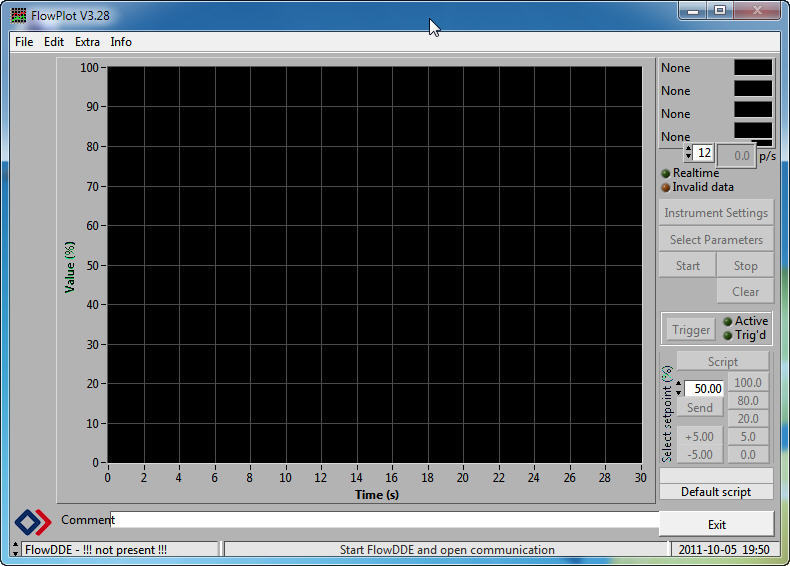Click 'Start FlowDDE and open communication' status text
Screen dimensions: 790x566
click(x=446, y=549)
